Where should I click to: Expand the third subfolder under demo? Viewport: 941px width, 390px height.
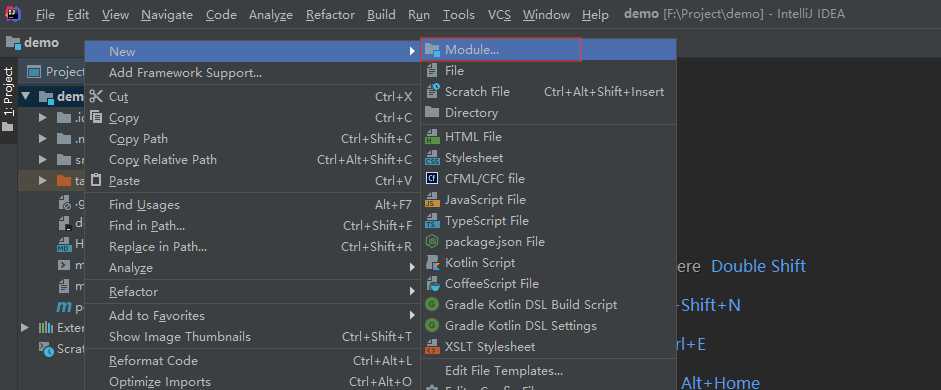42,160
